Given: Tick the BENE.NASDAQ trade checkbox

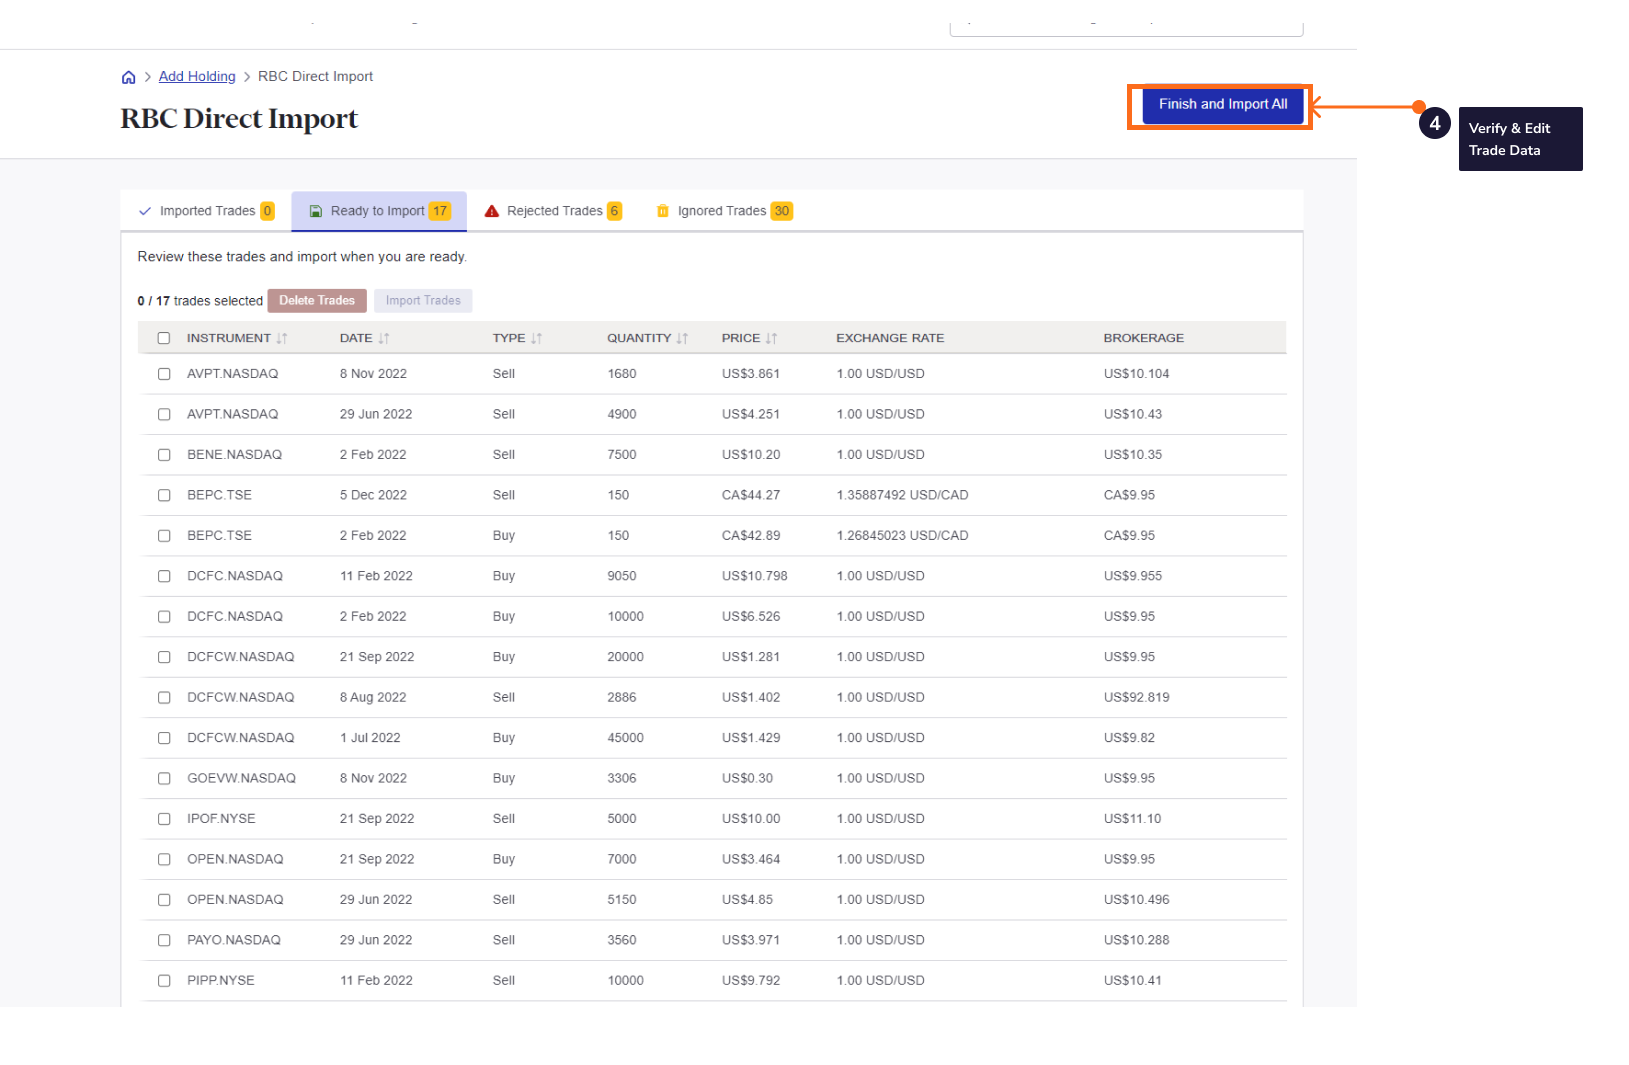Looking at the screenshot, I should [x=164, y=455].
